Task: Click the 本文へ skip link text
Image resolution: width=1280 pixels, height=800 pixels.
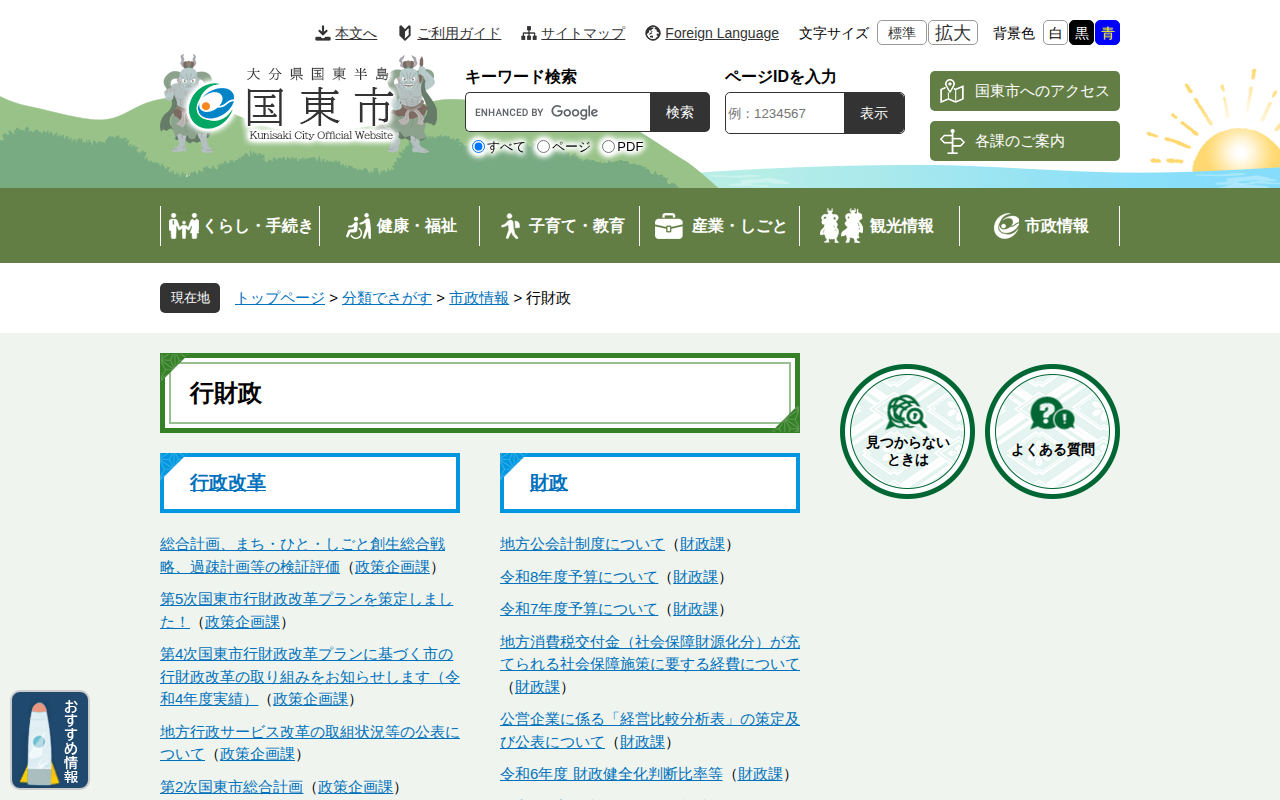Action: click(x=356, y=33)
